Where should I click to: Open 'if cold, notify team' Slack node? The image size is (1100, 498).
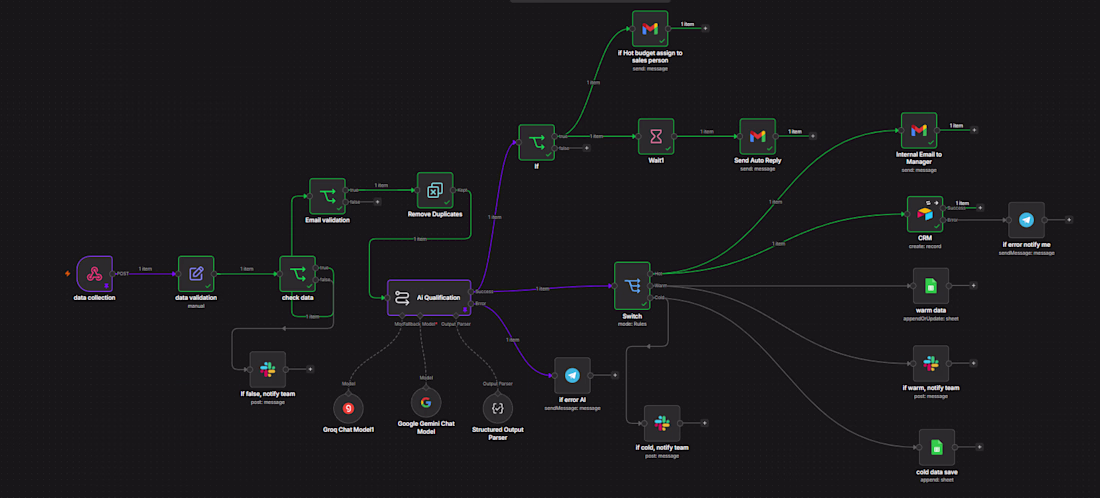coord(662,423)
